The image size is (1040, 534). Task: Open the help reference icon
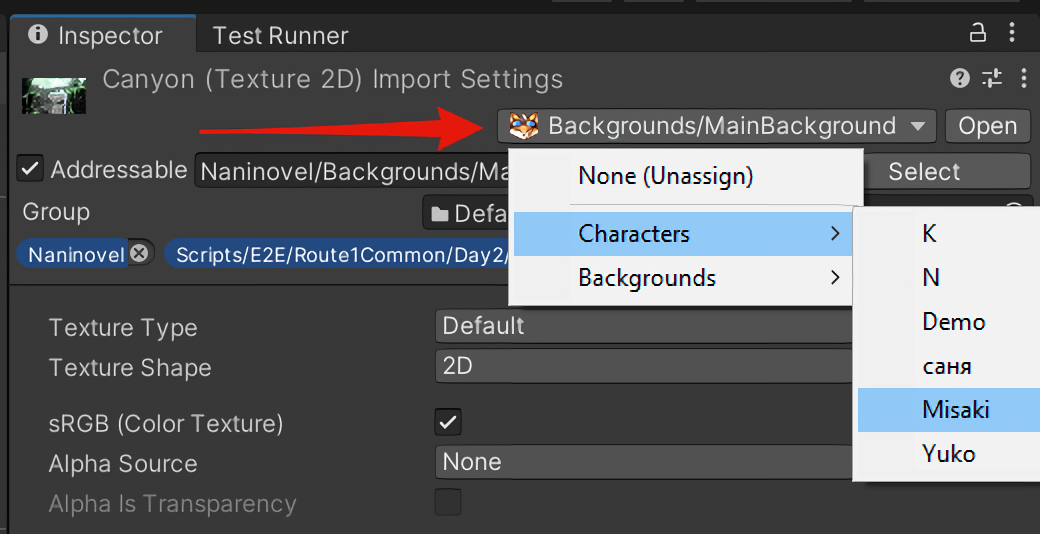coord(959,79)
